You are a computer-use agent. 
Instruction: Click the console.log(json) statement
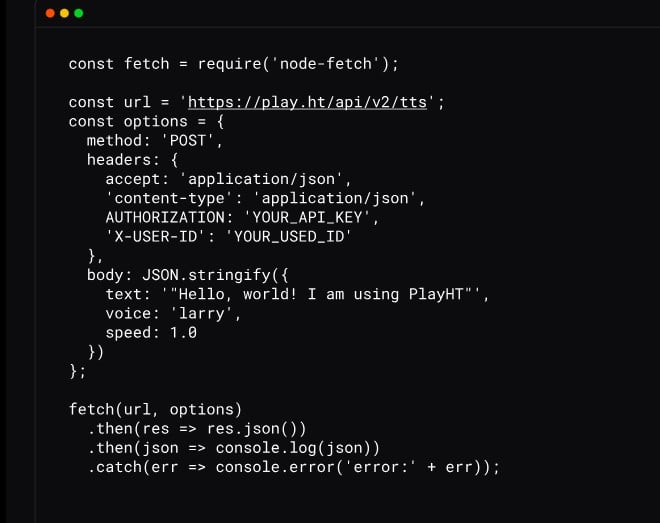coord(293,448)
